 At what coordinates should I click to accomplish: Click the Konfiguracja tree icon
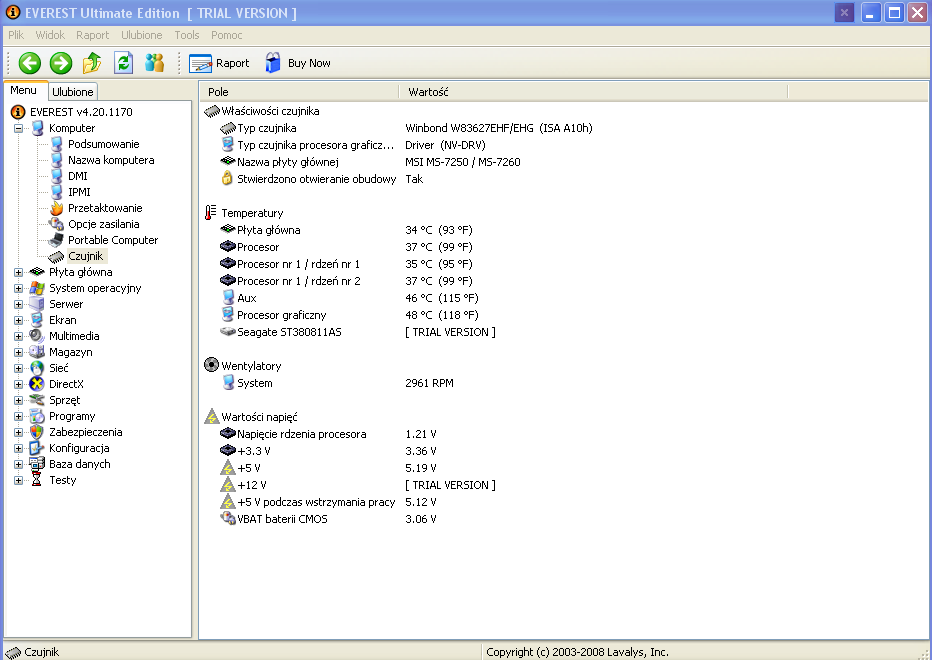tap(37, 449)
